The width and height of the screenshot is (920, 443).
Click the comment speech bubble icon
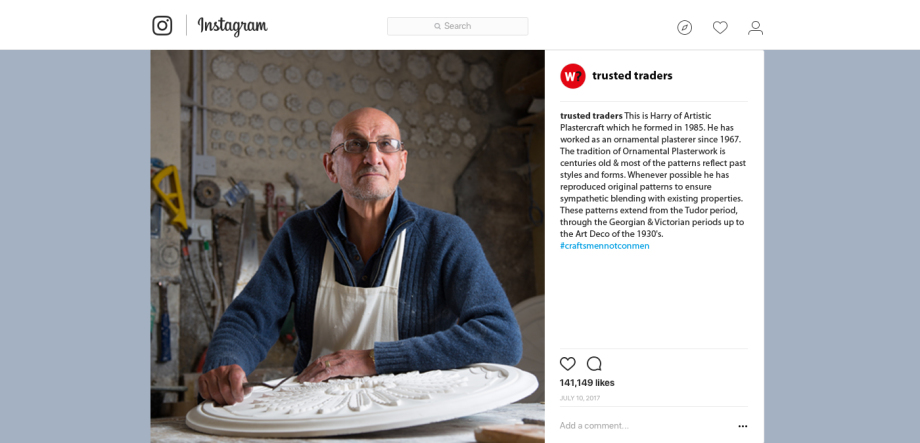pyautogui.click(x=594, y=364)
